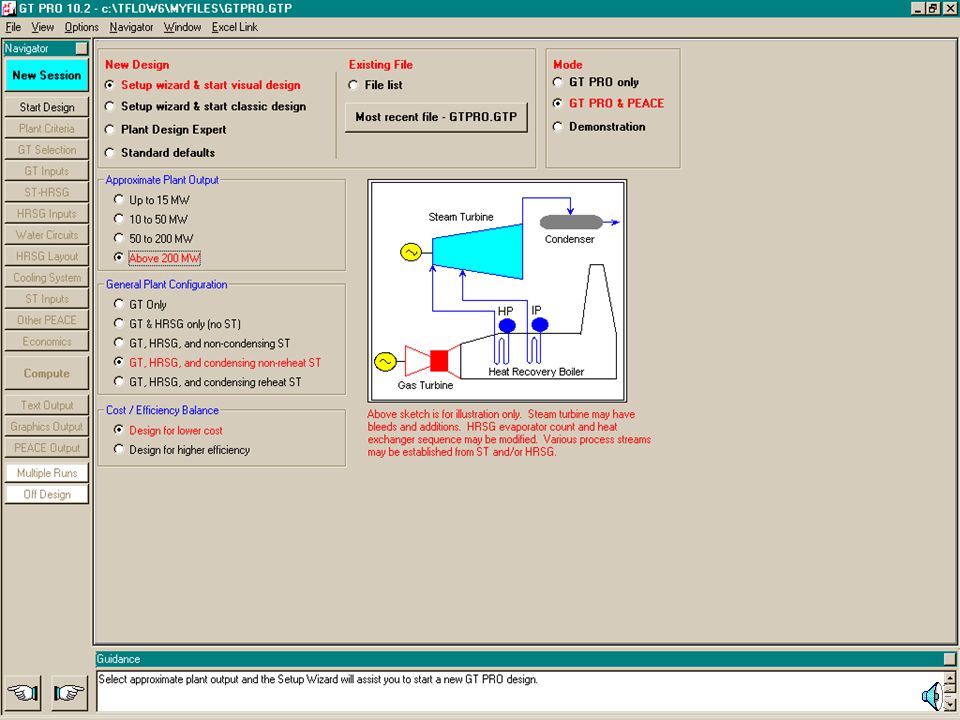
Task: Select Setup wizard & start visual design
Action: pyautogui.click(x=203, y=85)
